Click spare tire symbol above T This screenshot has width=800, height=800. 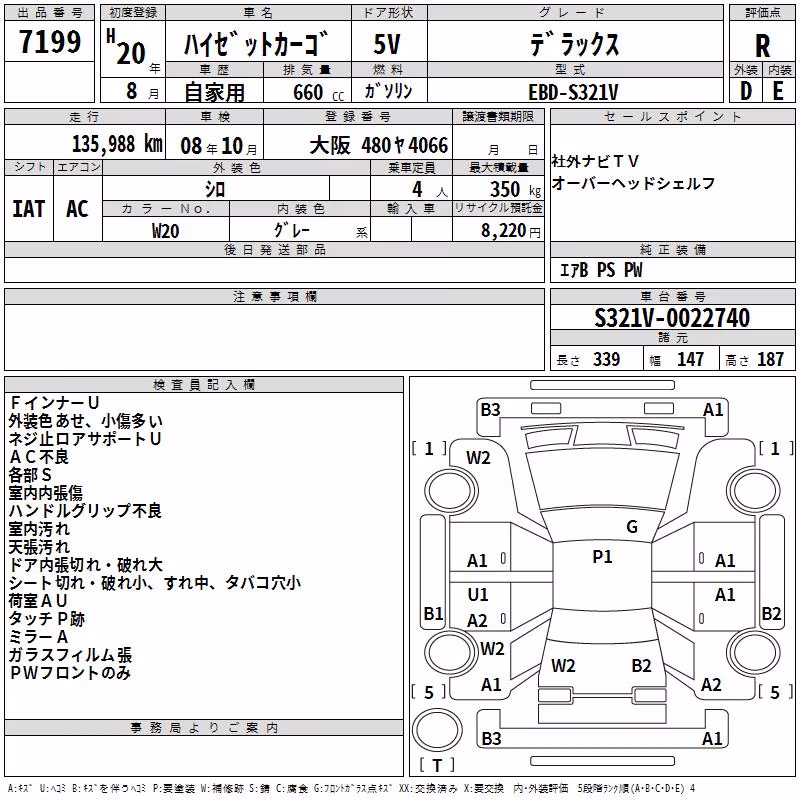pyautogui.click(x=437, y=729)
